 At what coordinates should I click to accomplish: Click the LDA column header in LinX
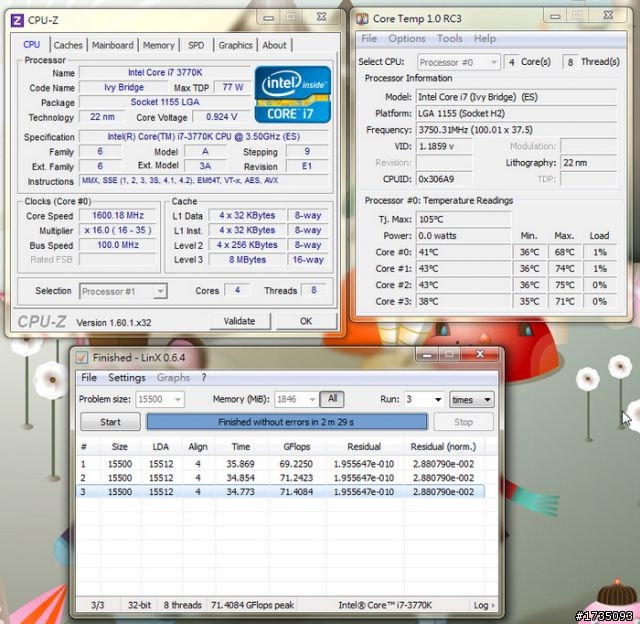(x=161, y=447)
